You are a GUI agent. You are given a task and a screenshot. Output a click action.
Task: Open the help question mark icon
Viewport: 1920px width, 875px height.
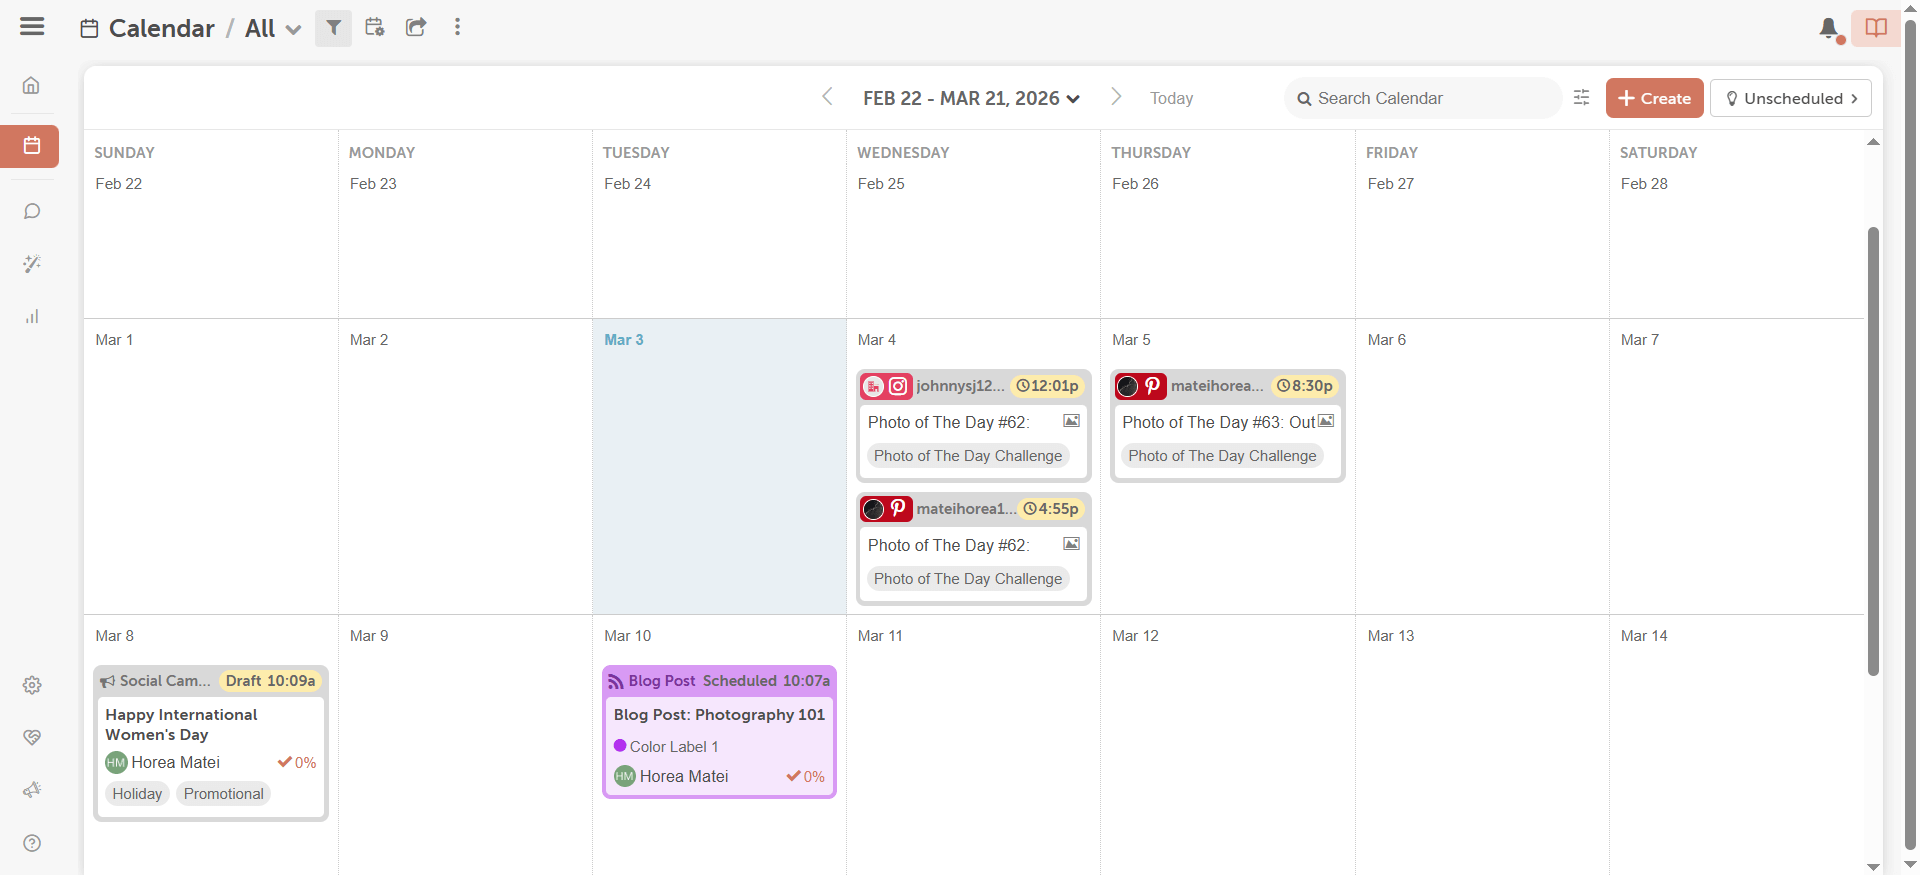[x=31, y=843]
